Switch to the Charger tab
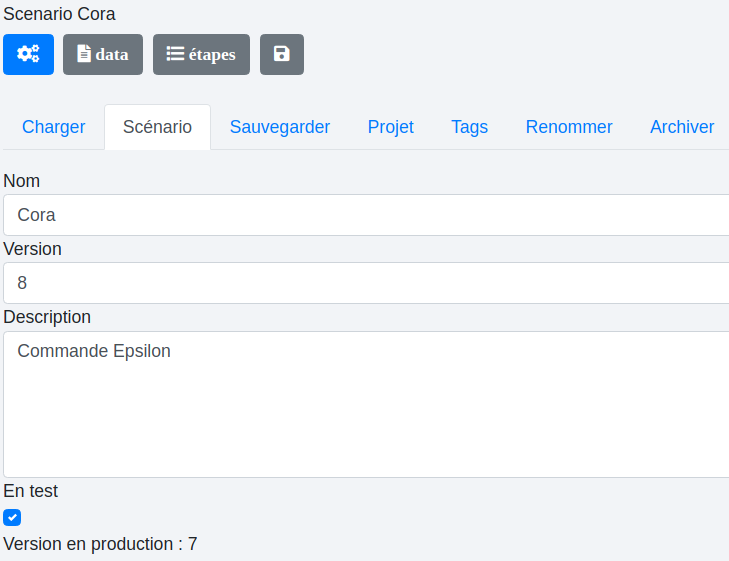 click(x=53, y=127)
